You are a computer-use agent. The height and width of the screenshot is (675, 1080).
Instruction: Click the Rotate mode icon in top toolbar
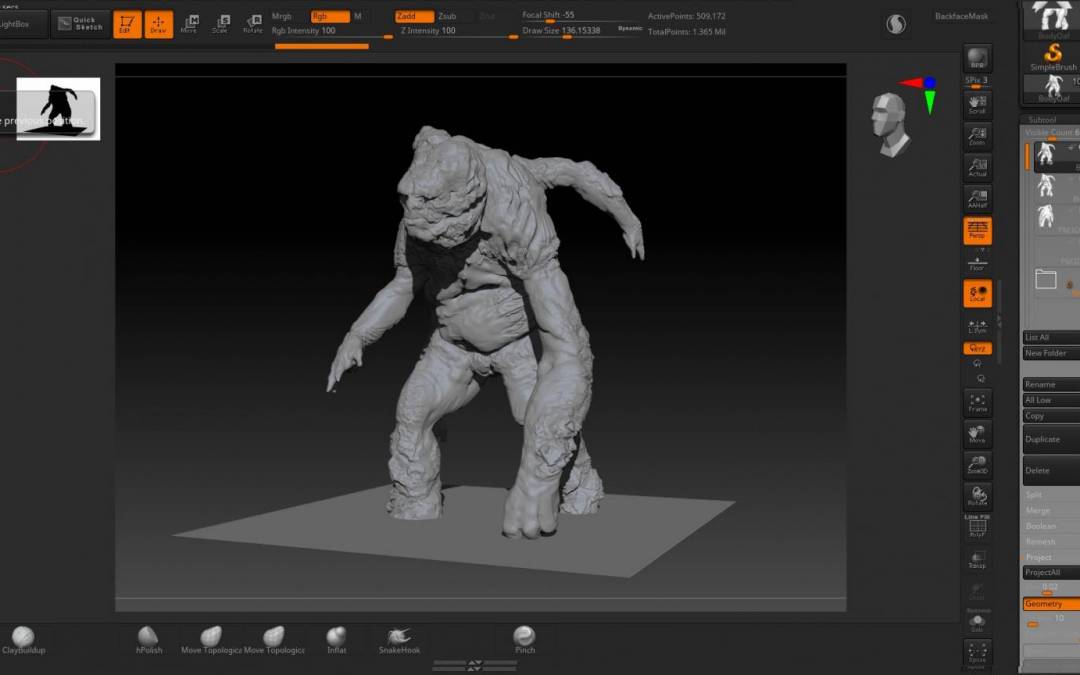click(x=253, y=24)
